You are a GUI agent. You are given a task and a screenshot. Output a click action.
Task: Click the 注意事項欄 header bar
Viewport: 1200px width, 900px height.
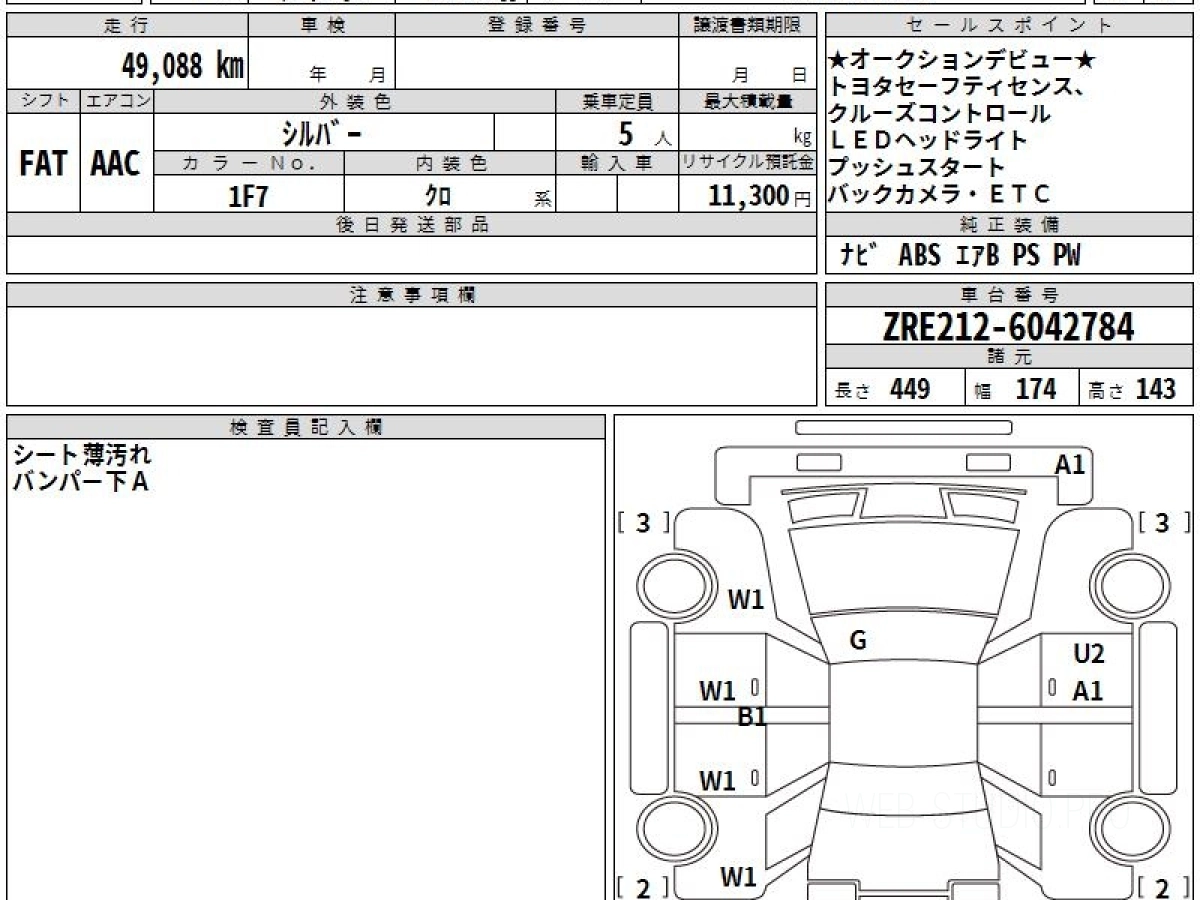tap(411, 295)
